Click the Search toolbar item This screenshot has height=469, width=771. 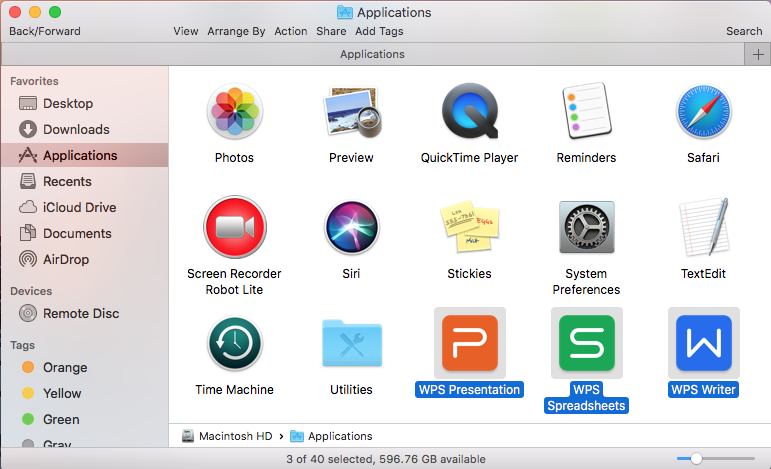[x=744, y=31]
